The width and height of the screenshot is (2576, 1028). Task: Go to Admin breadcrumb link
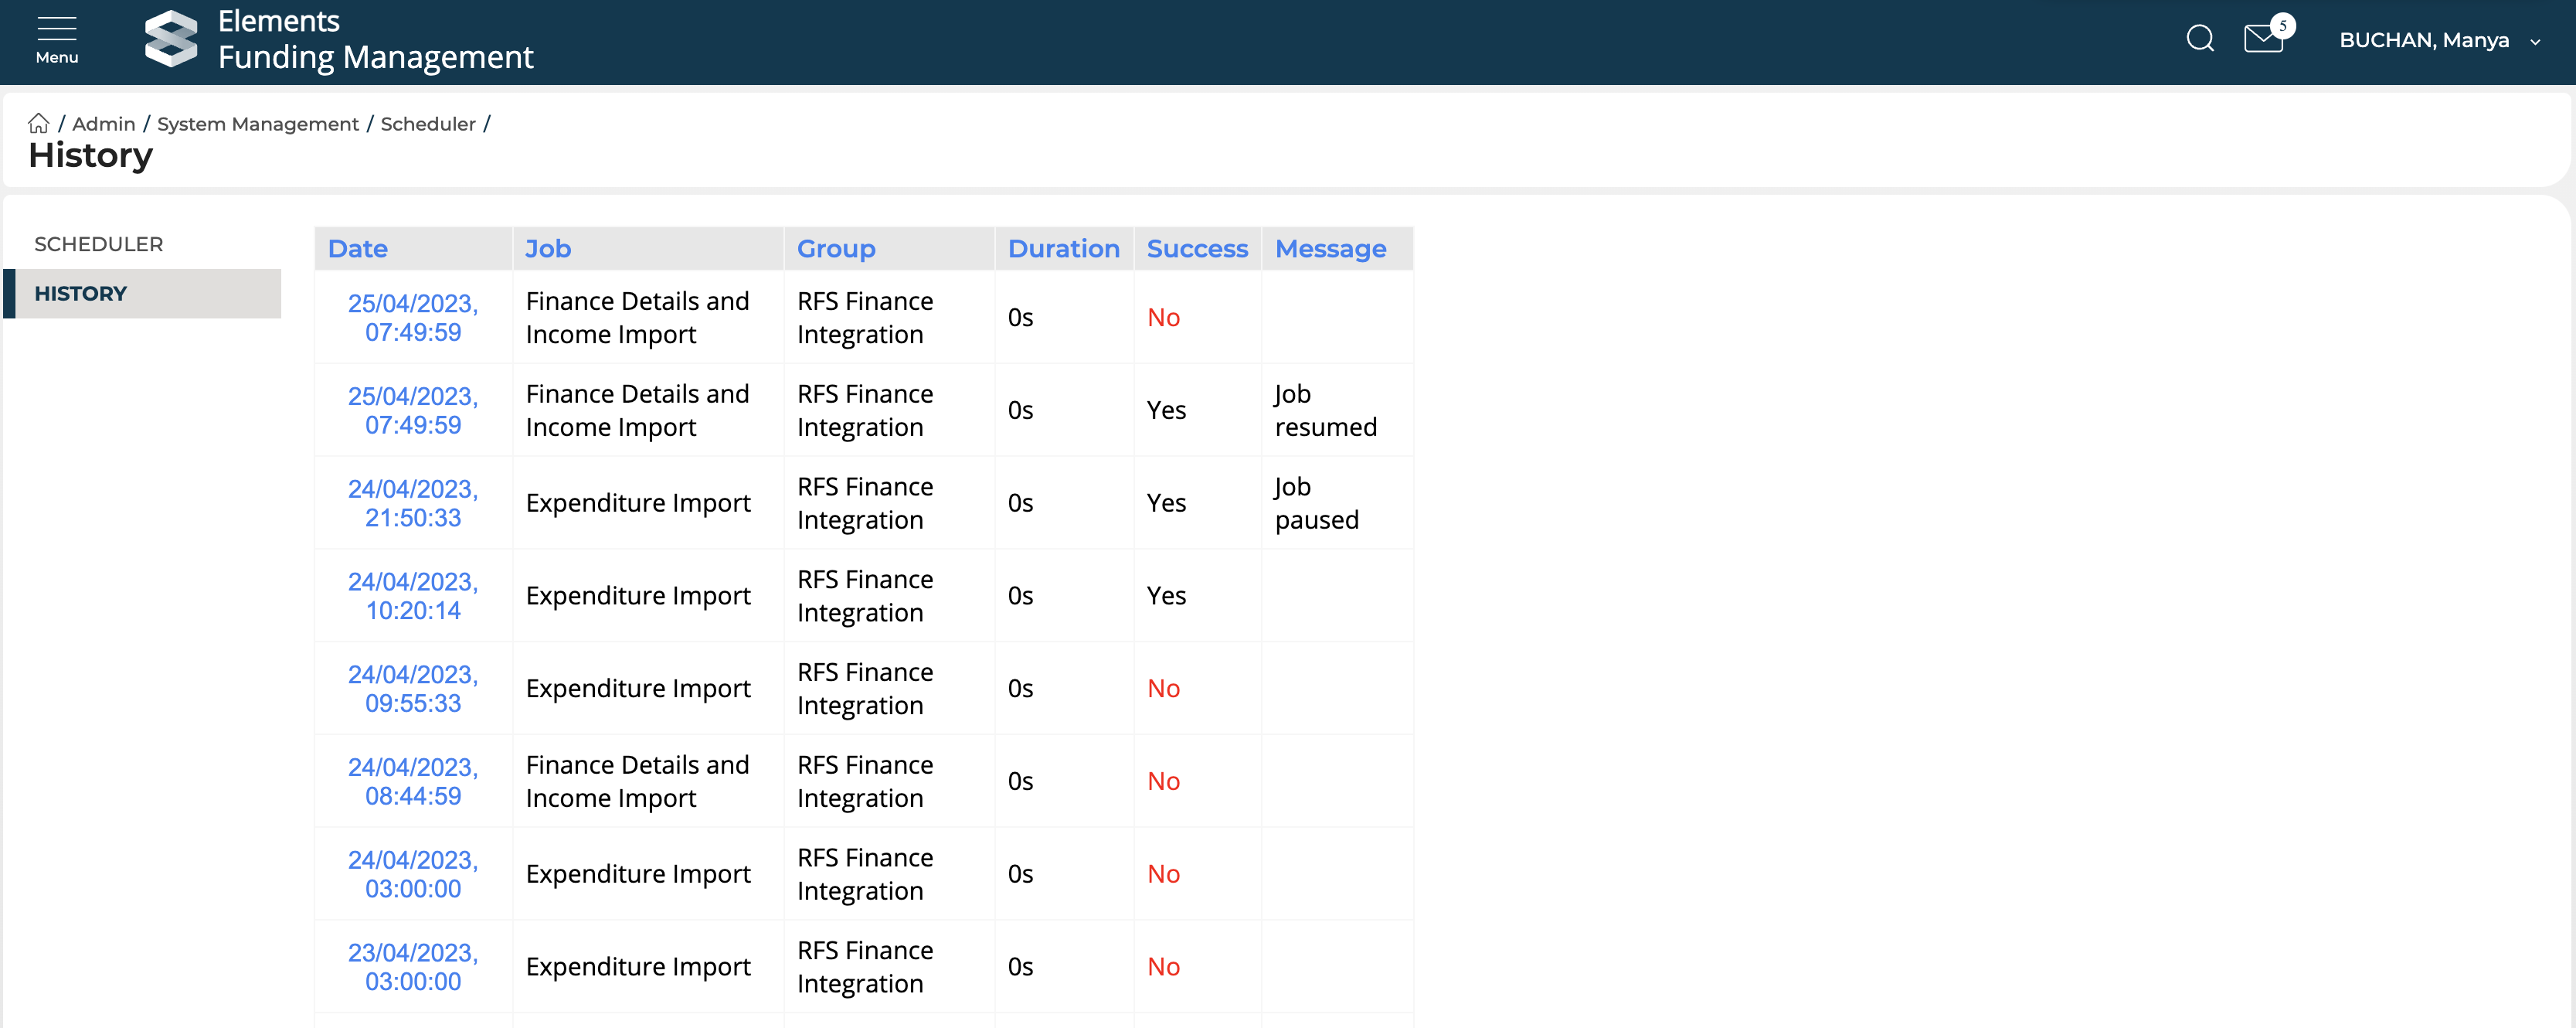pyautogui.click(x=103, y=124)
